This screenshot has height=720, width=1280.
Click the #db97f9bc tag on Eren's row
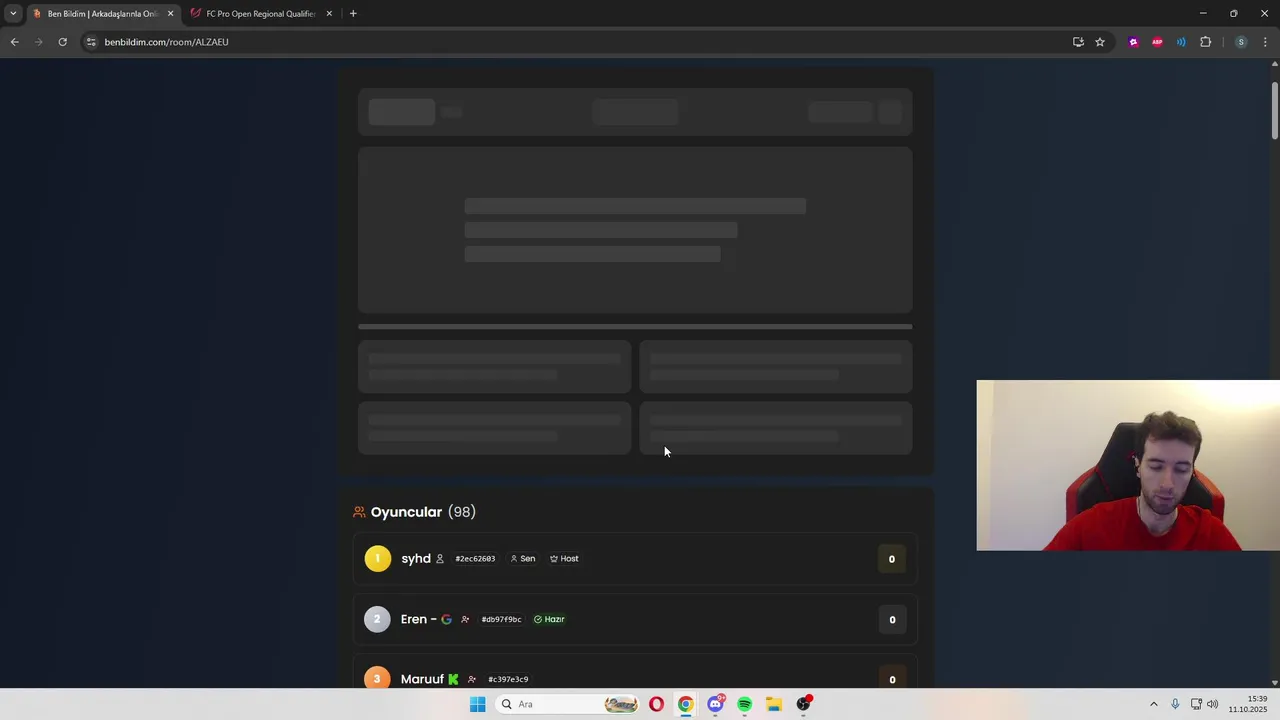tap(501, 619)
